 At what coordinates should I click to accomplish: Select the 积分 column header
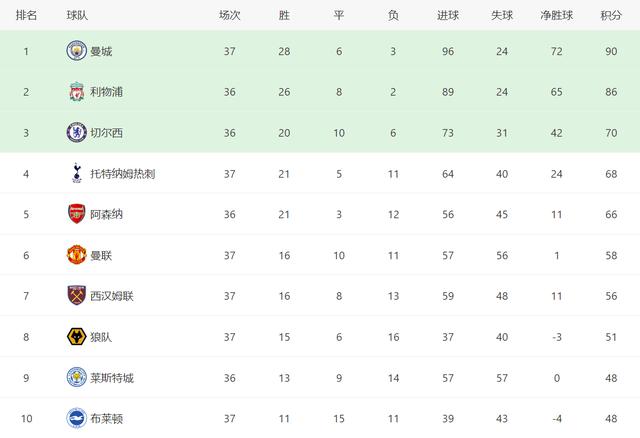tap(611, 16)
